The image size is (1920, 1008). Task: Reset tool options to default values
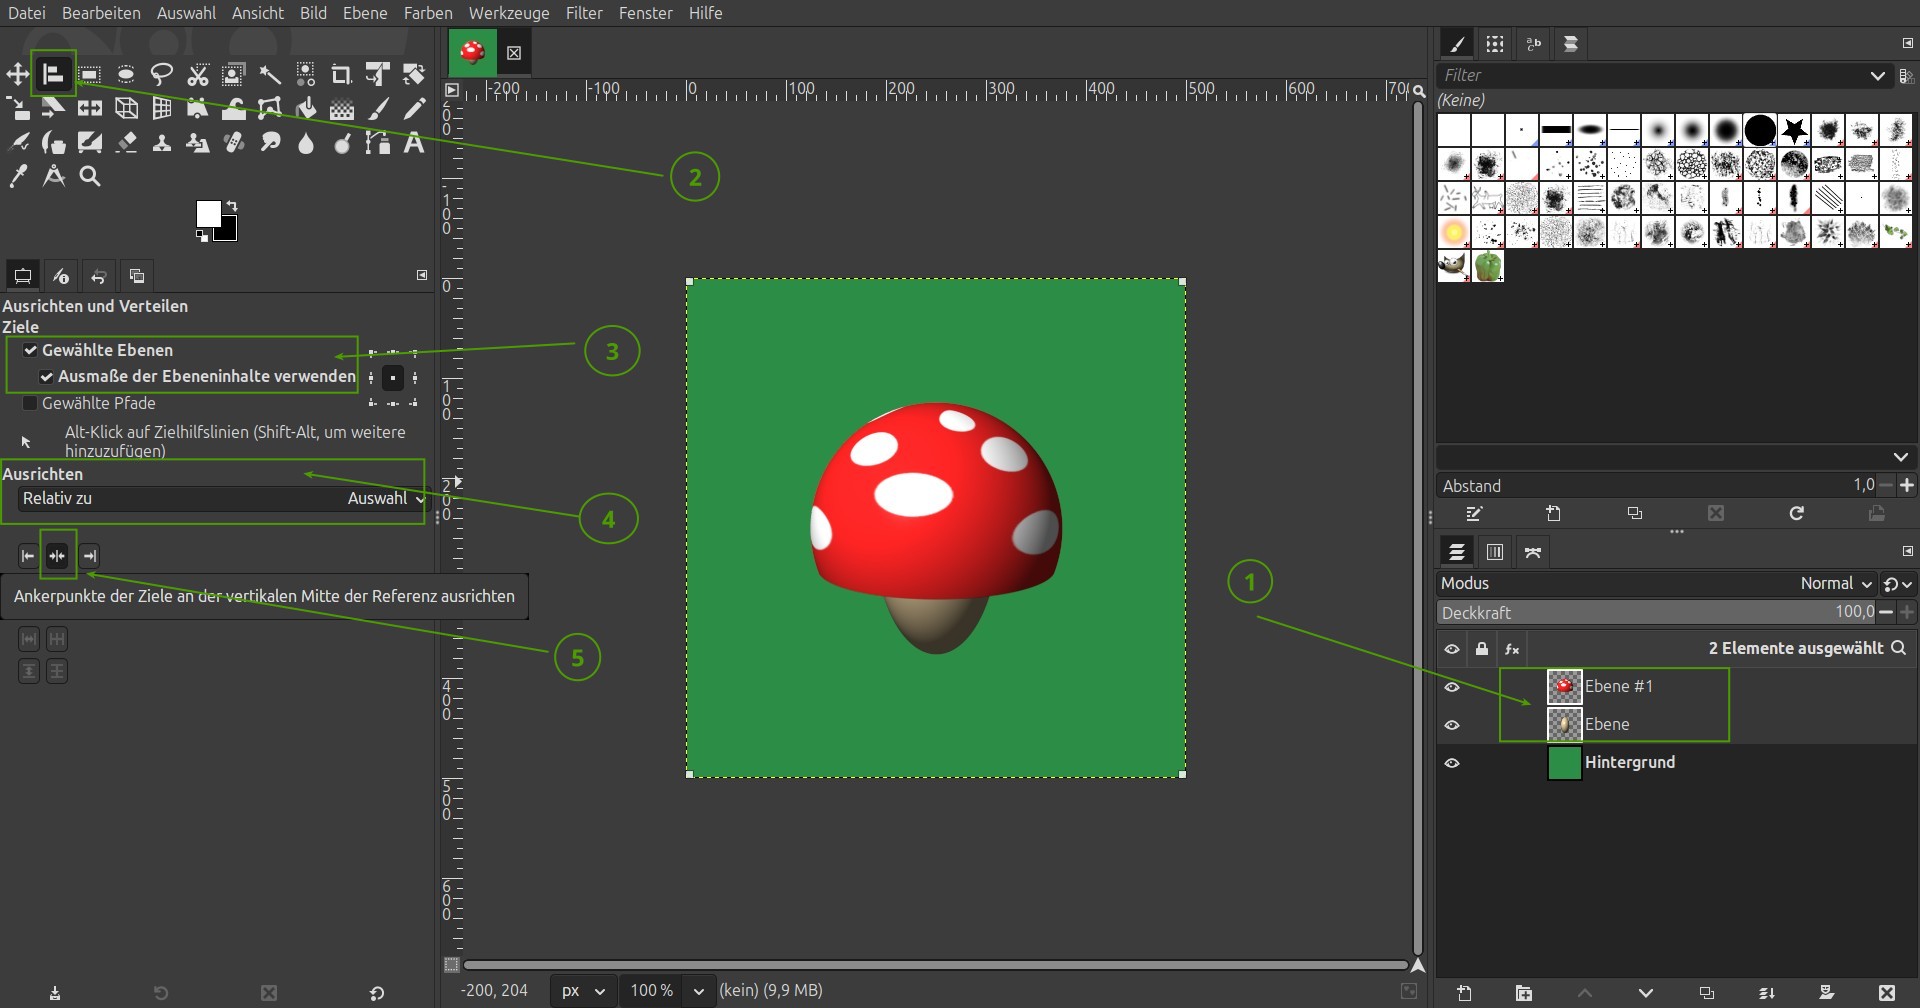tap(377, 993)
